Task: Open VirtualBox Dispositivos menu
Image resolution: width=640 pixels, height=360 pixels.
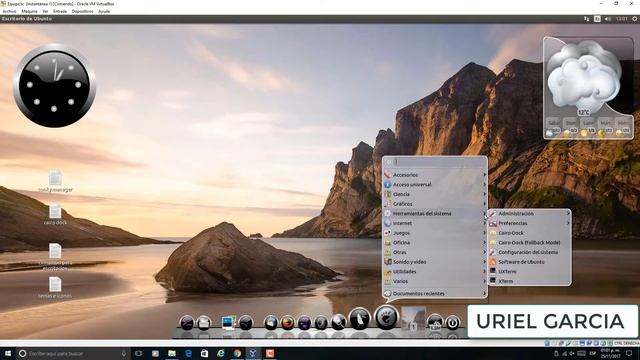Action: point(82,11)
